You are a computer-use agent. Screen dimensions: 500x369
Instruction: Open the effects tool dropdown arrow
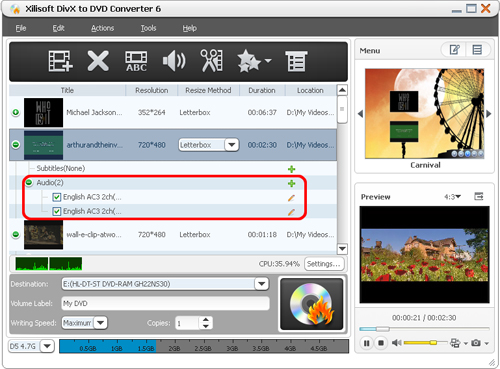point(268,61)
